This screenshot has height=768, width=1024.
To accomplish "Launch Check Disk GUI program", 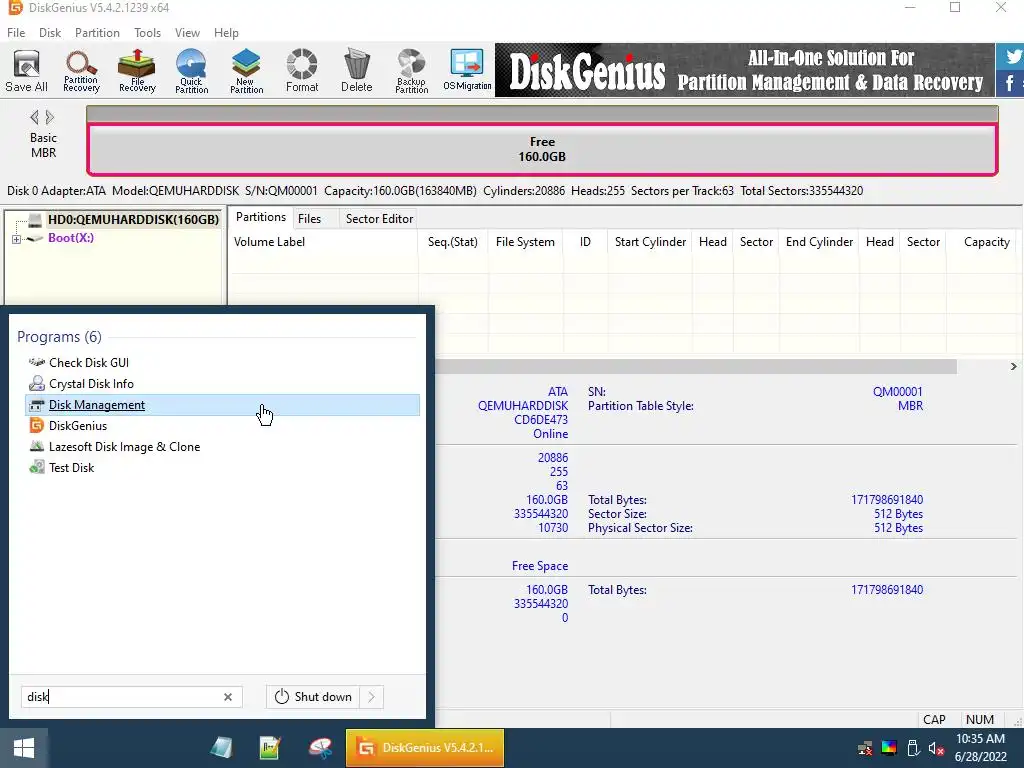I will point(222,362).
